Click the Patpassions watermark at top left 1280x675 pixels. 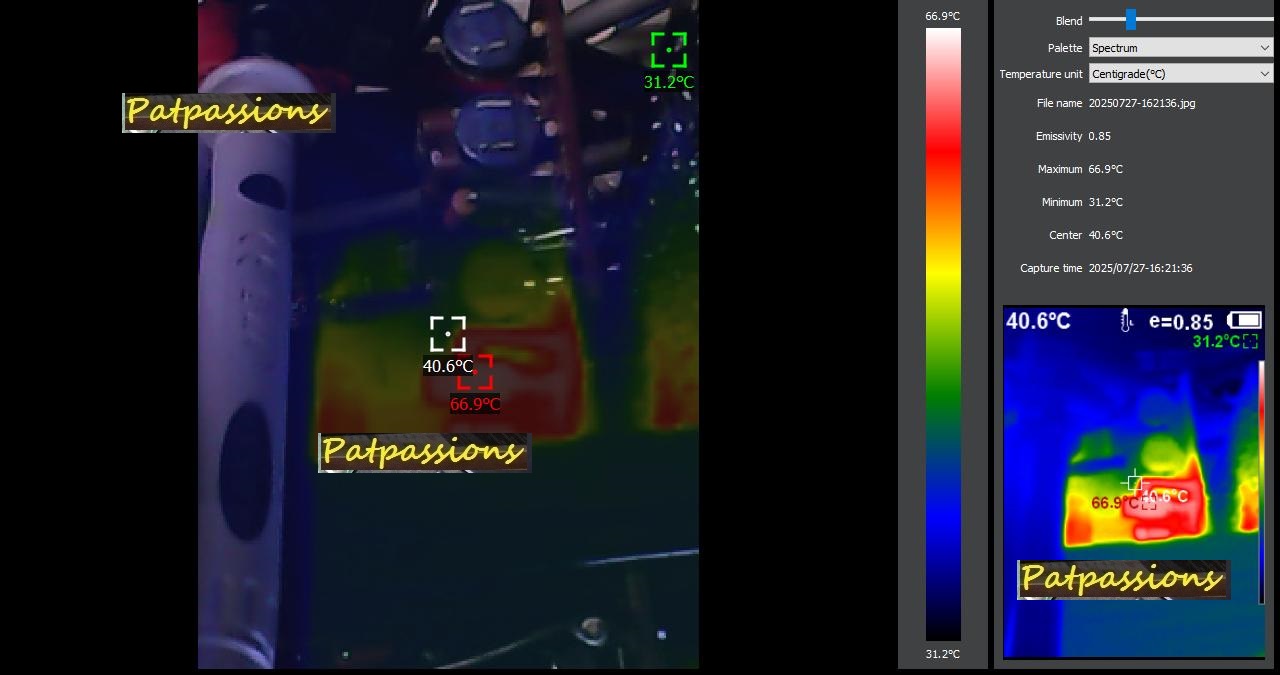pyautogui.click(x=228, y=112)
